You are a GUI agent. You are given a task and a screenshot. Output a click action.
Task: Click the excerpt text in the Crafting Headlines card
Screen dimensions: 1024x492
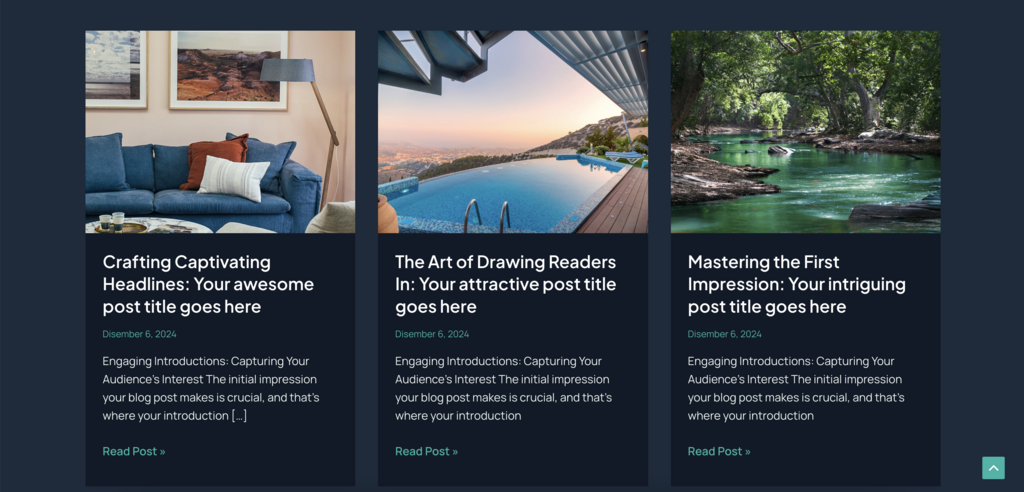click(211, 388)
